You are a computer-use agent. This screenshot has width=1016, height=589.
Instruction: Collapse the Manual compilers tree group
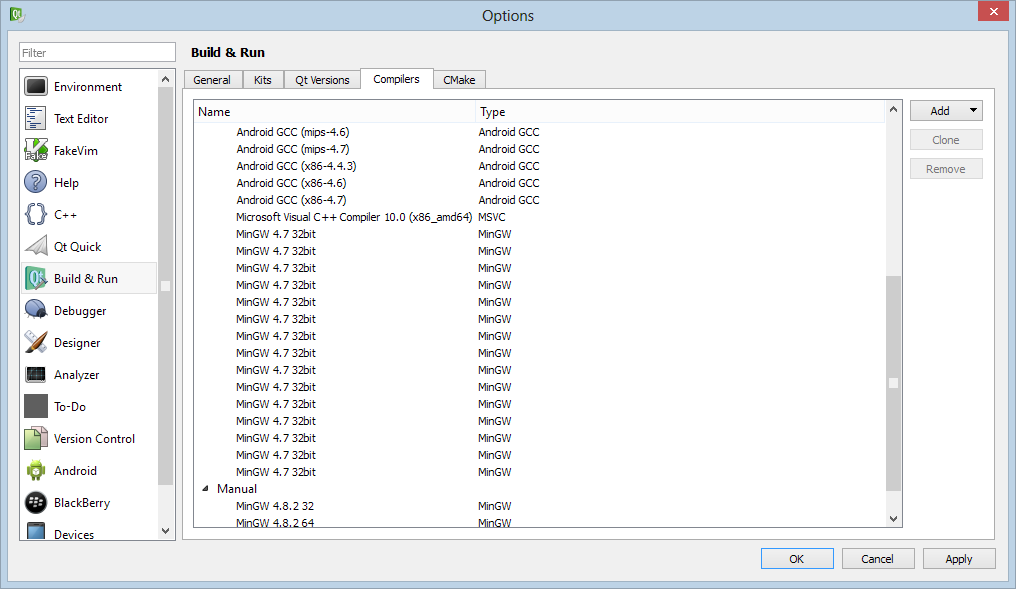click(x=206, y=489)
